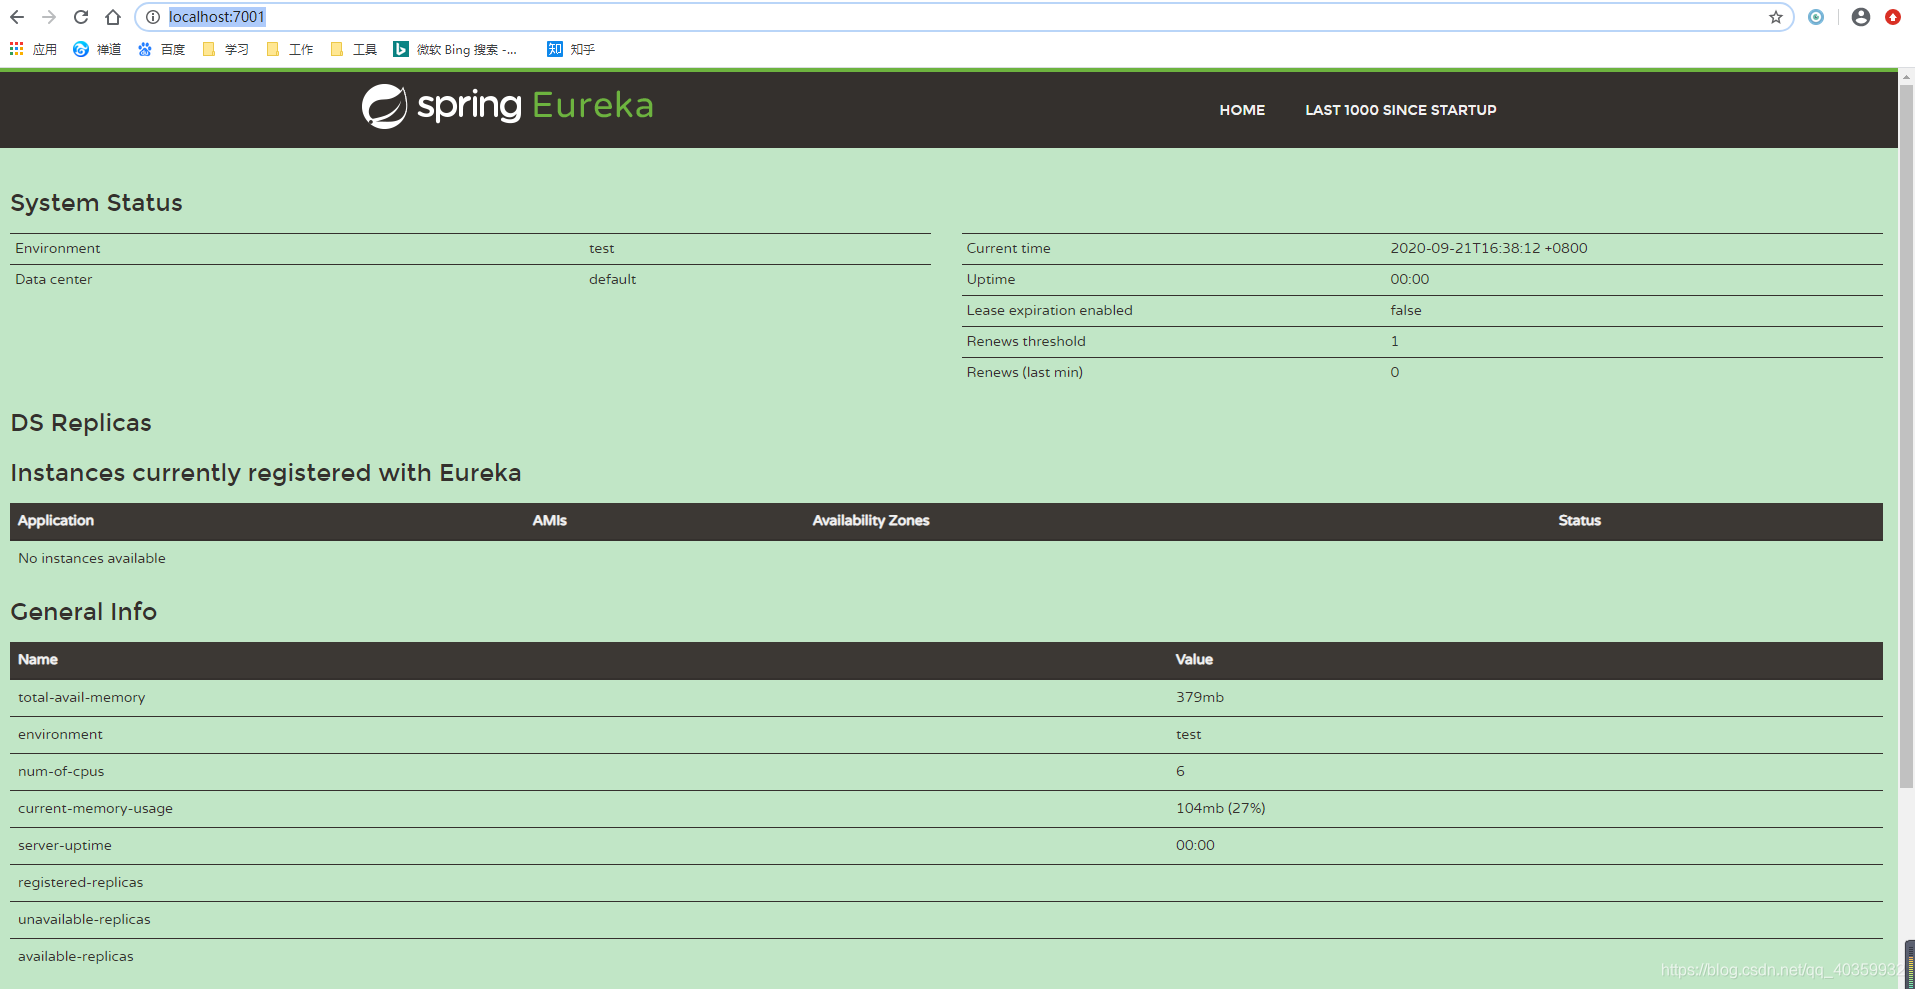Viewport: 1915px width, 989px height.
Task: Select the Uptime value 00:00
Action: coord(1409,279)
